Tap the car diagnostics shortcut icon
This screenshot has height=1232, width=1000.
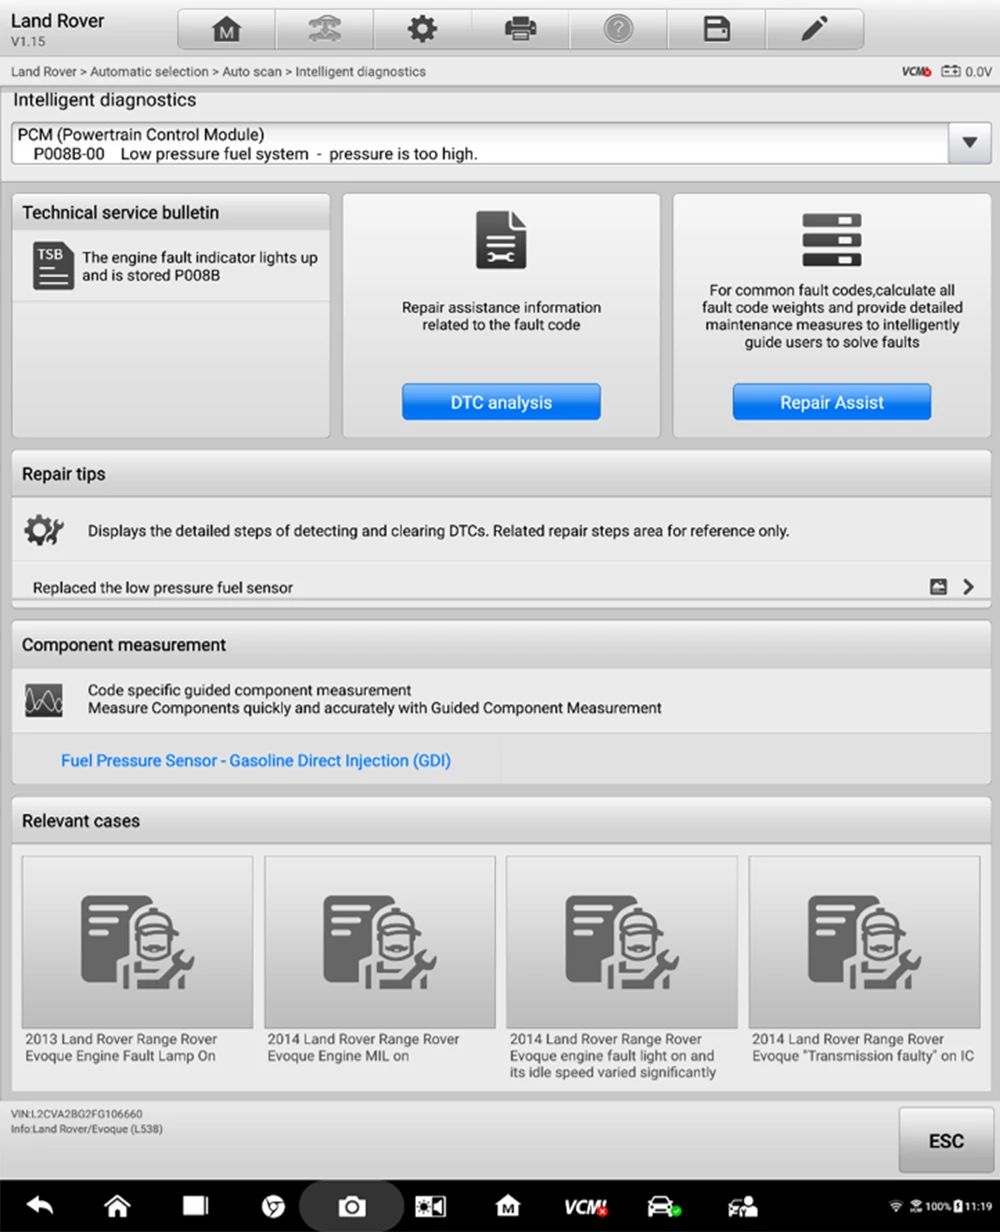[664, 1207]
